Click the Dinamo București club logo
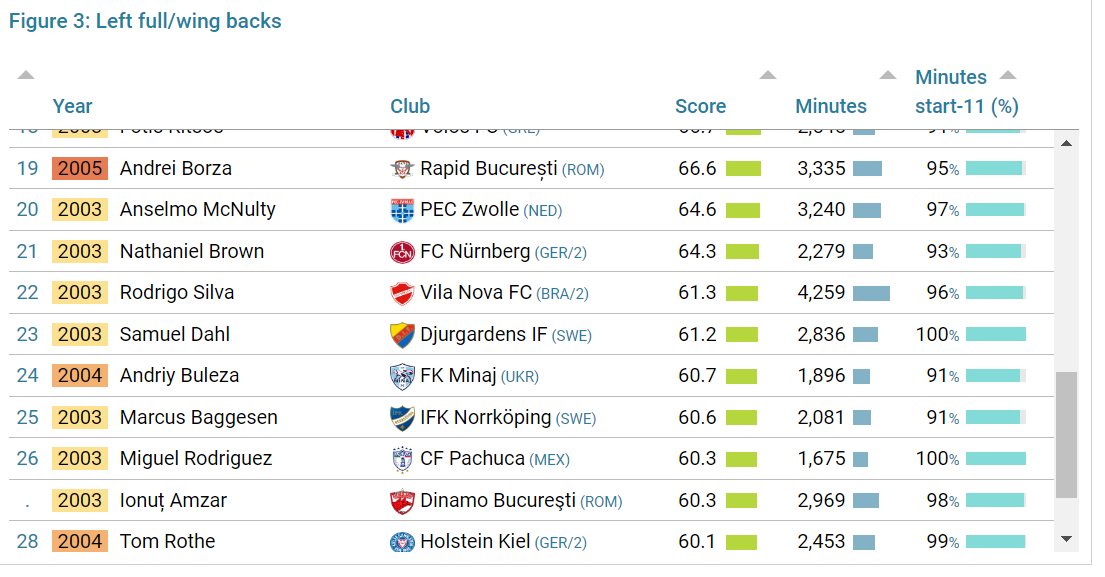Screen dimensions: 1105x577 pyautogui.click(x=402, y=501)
